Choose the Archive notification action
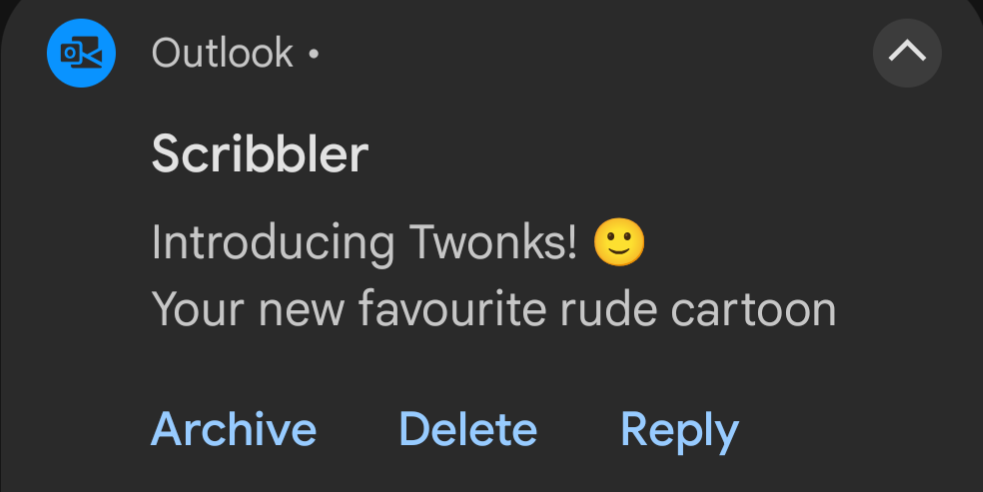 pos(233,430)
